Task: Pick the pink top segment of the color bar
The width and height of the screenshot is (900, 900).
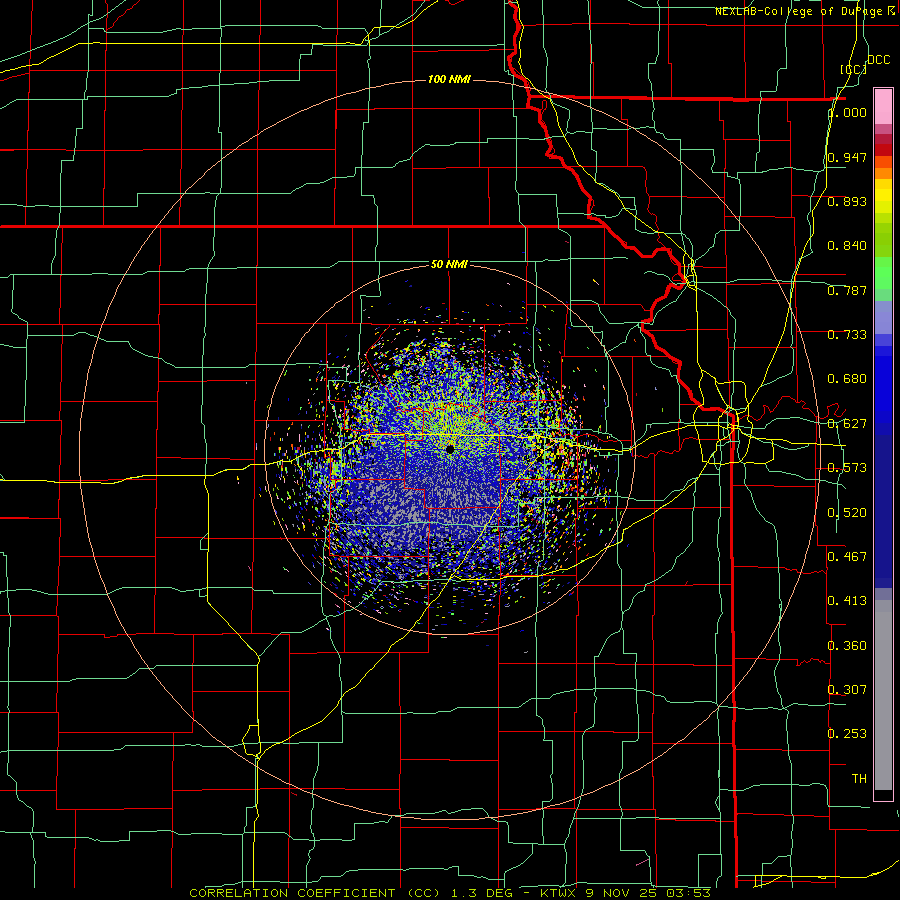Action: tap(883, 106)
